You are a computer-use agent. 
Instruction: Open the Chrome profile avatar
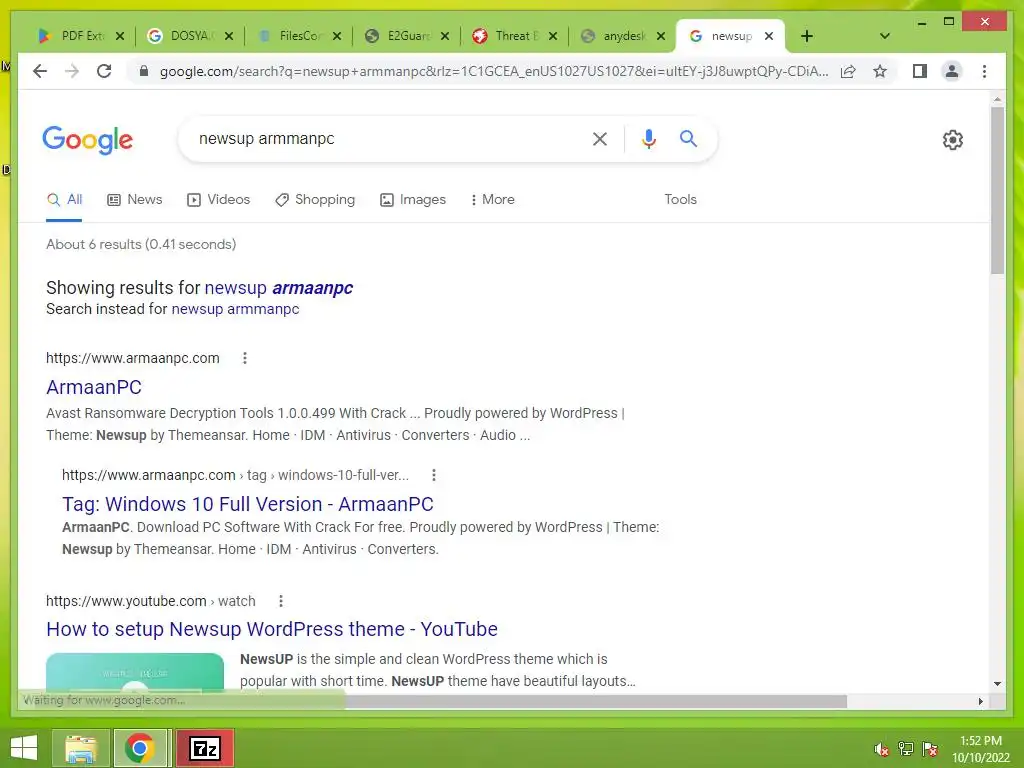point(952,71)
